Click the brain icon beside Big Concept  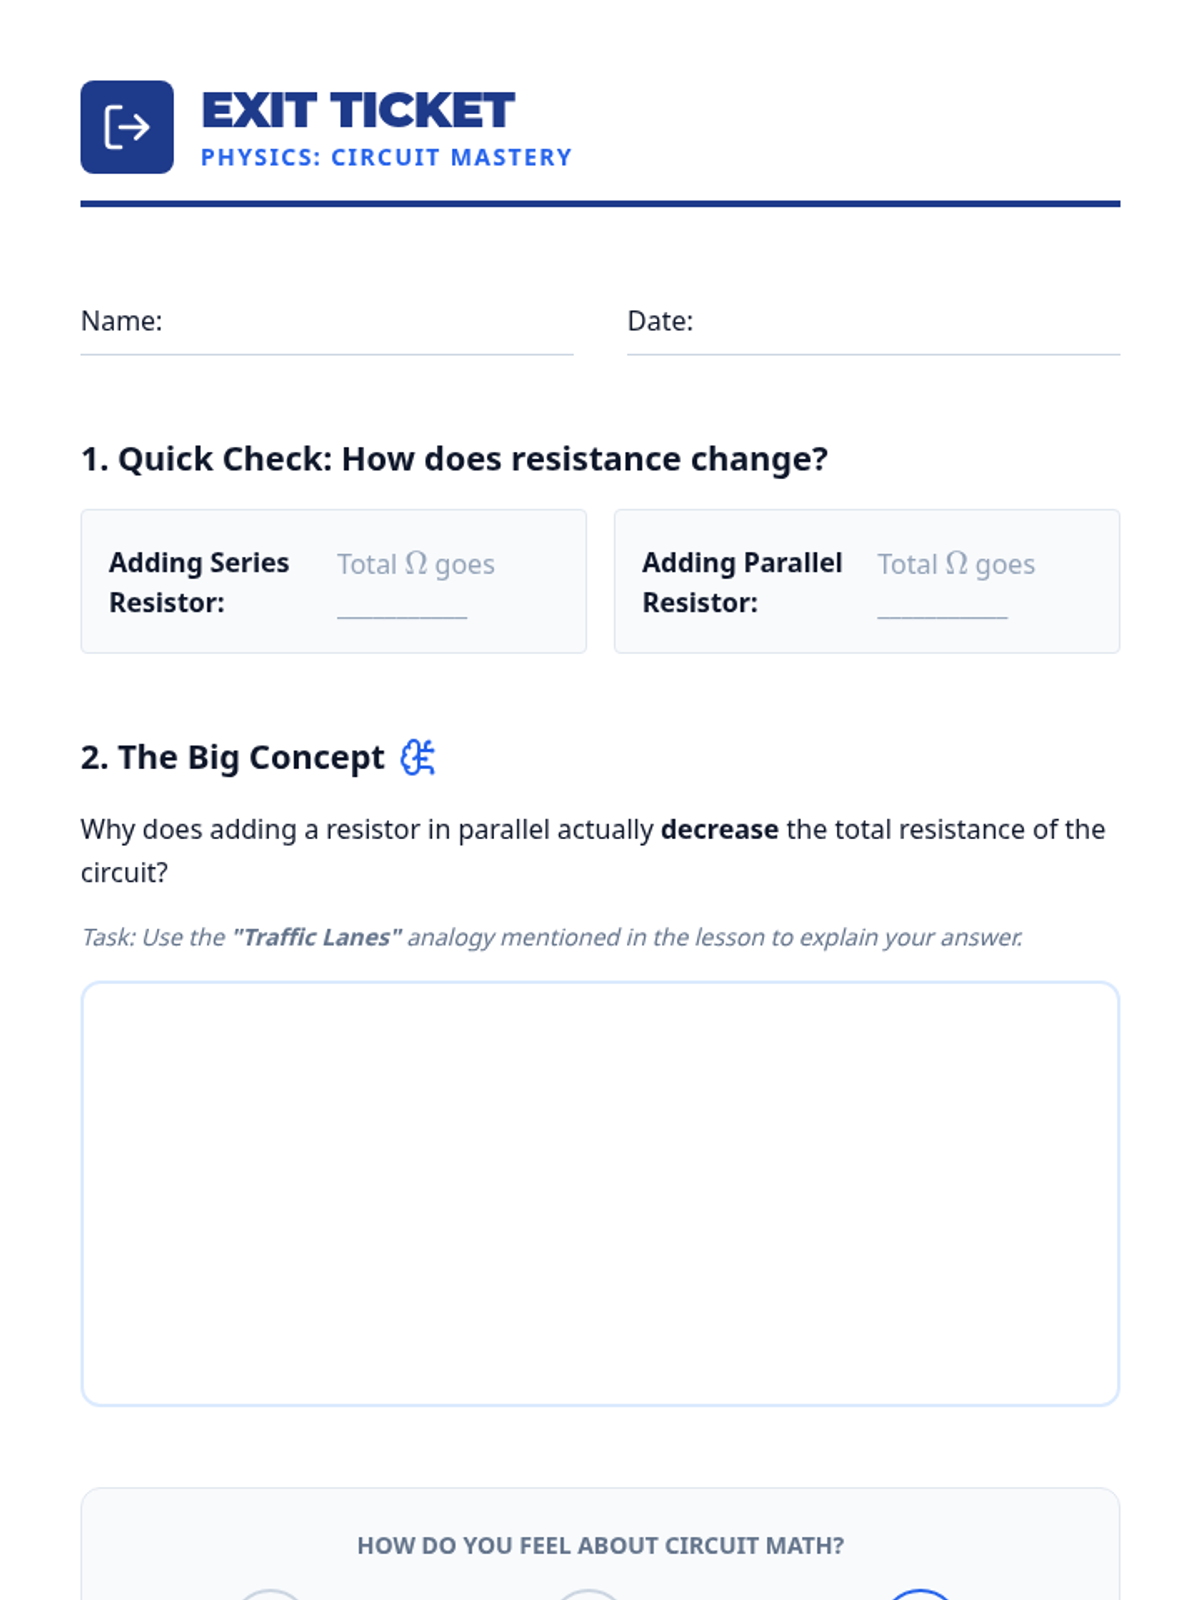[x=417, y=758]
